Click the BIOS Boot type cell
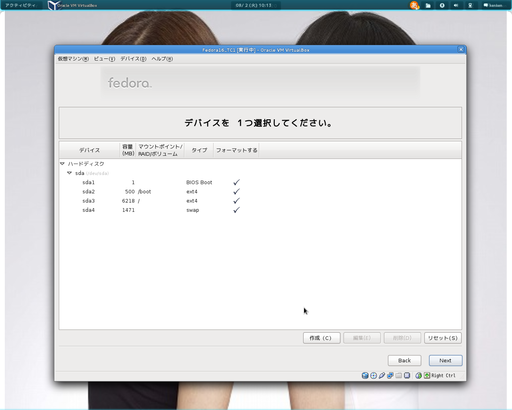 [x=199, y=182]
